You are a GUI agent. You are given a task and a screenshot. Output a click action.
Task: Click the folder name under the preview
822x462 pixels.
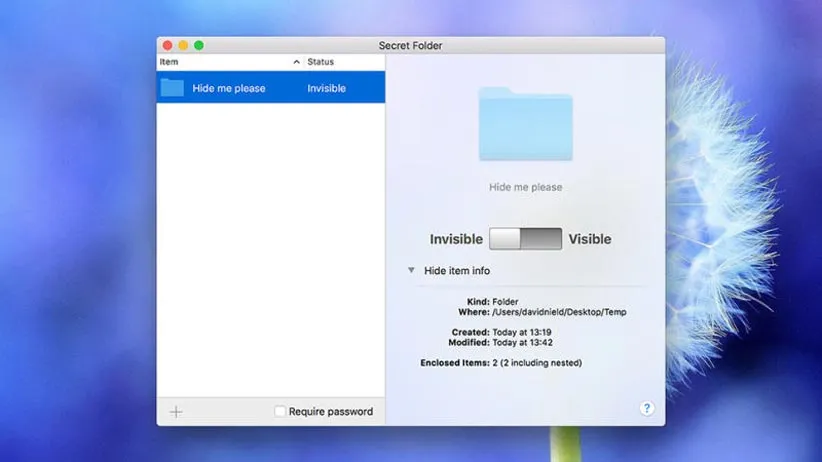525,187
